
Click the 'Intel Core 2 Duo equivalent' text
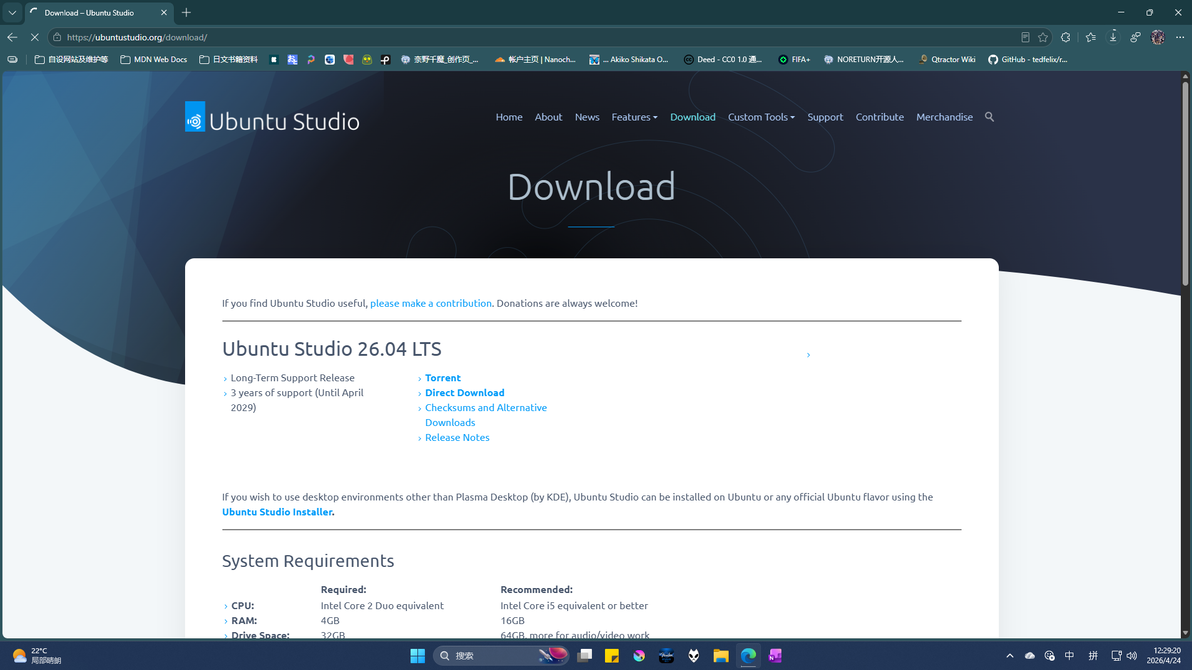point(382,606)
